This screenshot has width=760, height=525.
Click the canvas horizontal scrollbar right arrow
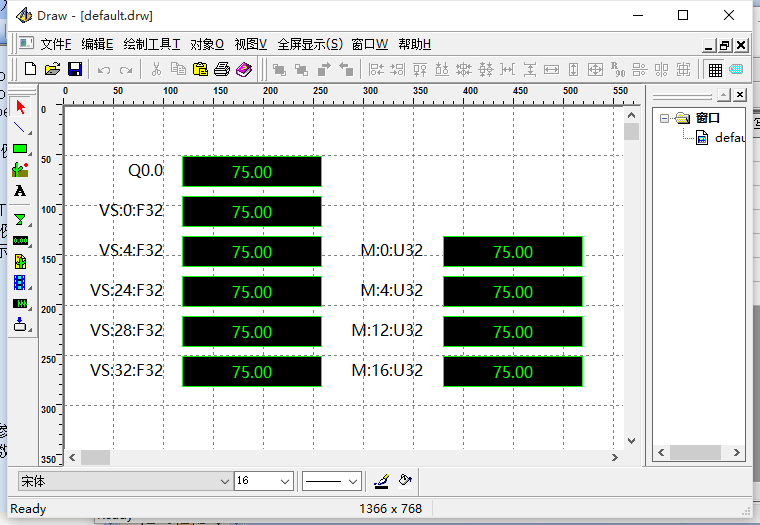(615, 458)
